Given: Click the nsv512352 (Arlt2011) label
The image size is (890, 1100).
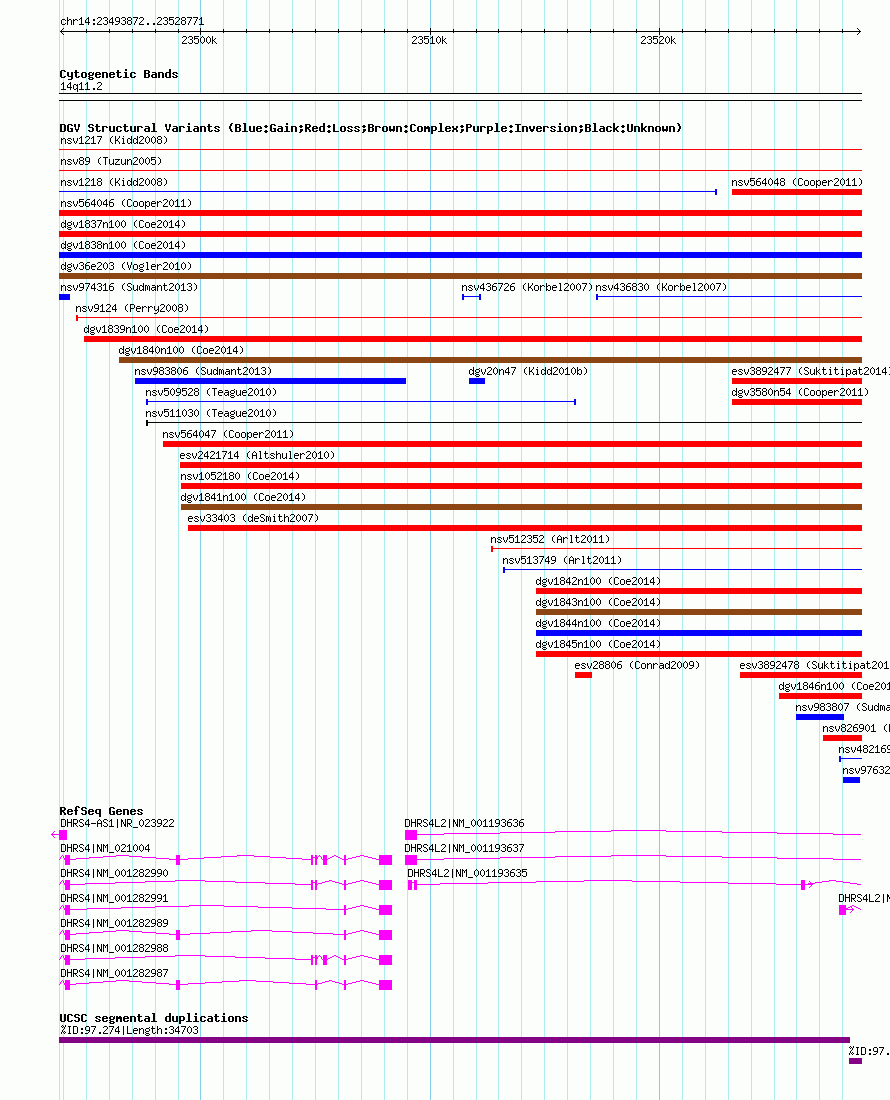Looking at the screenshot, I should pos(550,540).
